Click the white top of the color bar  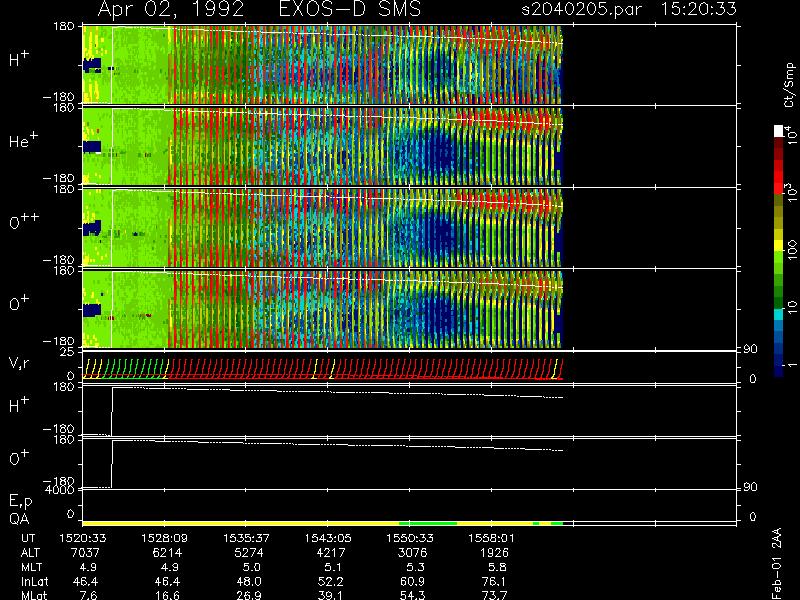point(779,131)
